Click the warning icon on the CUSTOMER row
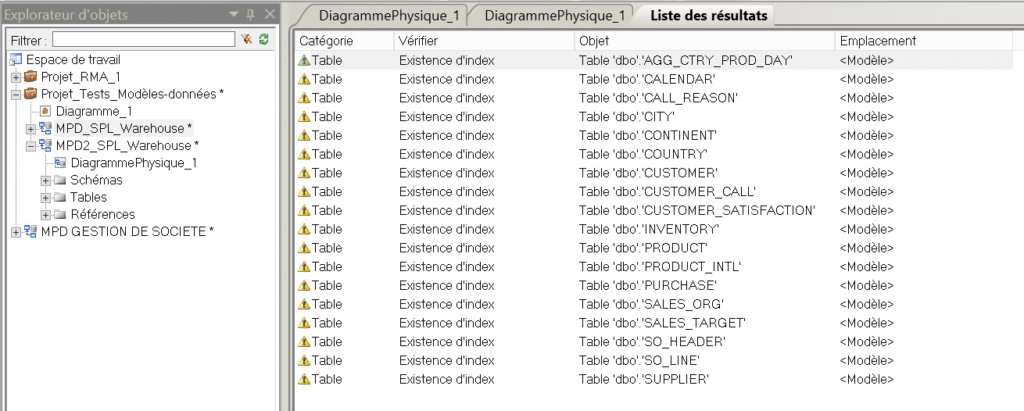The image size is (1024, 411). coord(304,173)
